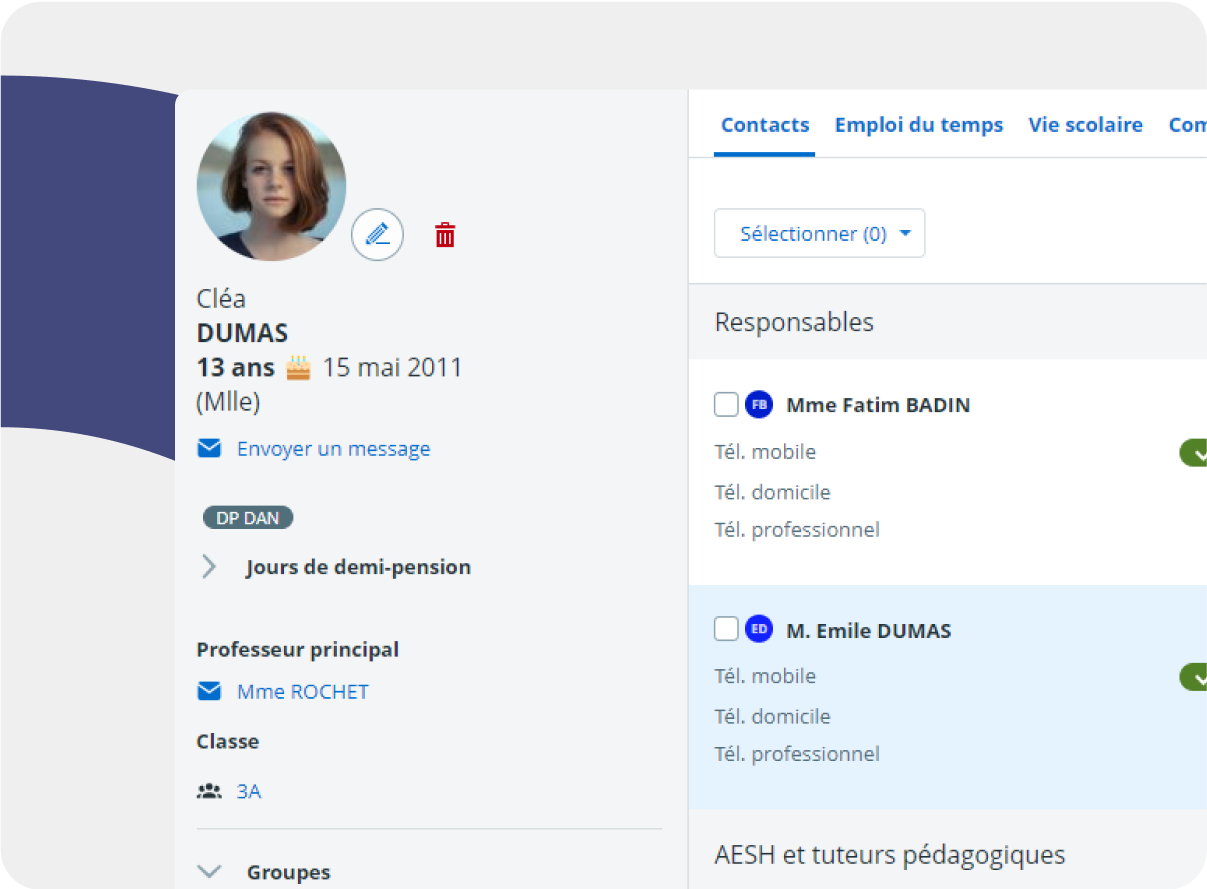This screenshot has width=1207, height=889.
Task: Toggle the Tél. mobile switch for Emile DUMAS
Action: click(1194, 677)
